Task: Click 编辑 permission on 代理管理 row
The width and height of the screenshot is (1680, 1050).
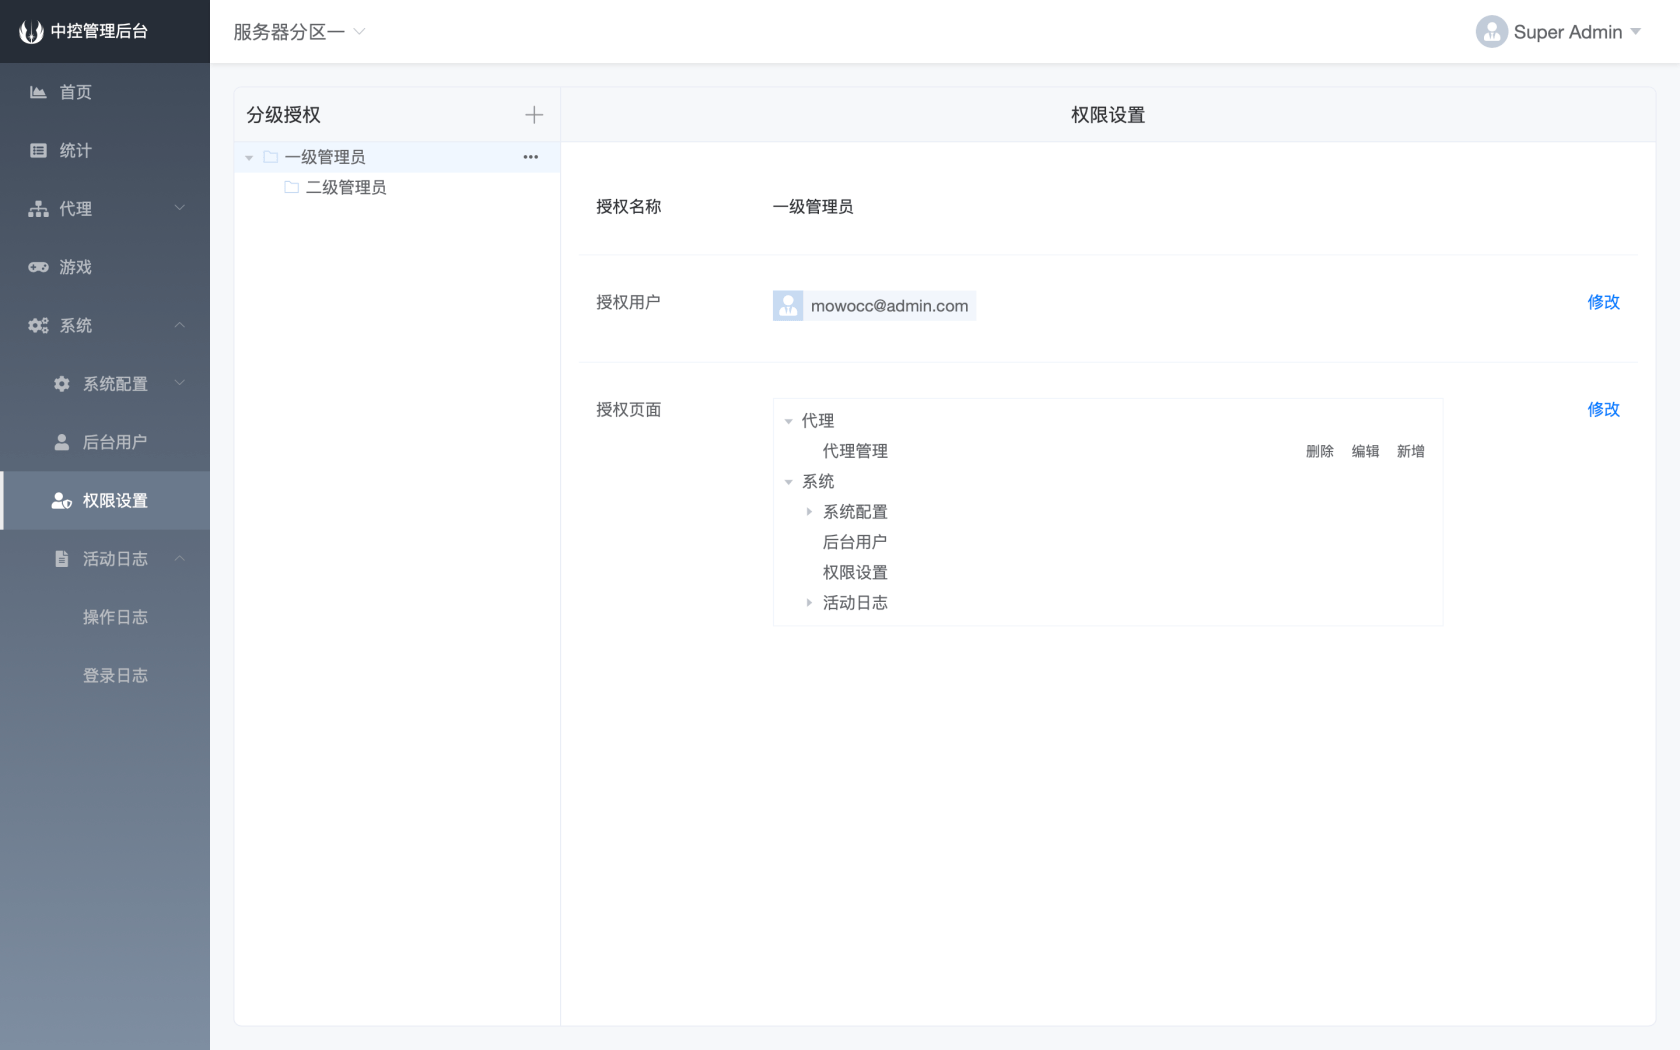Action: pos(1365,451)
